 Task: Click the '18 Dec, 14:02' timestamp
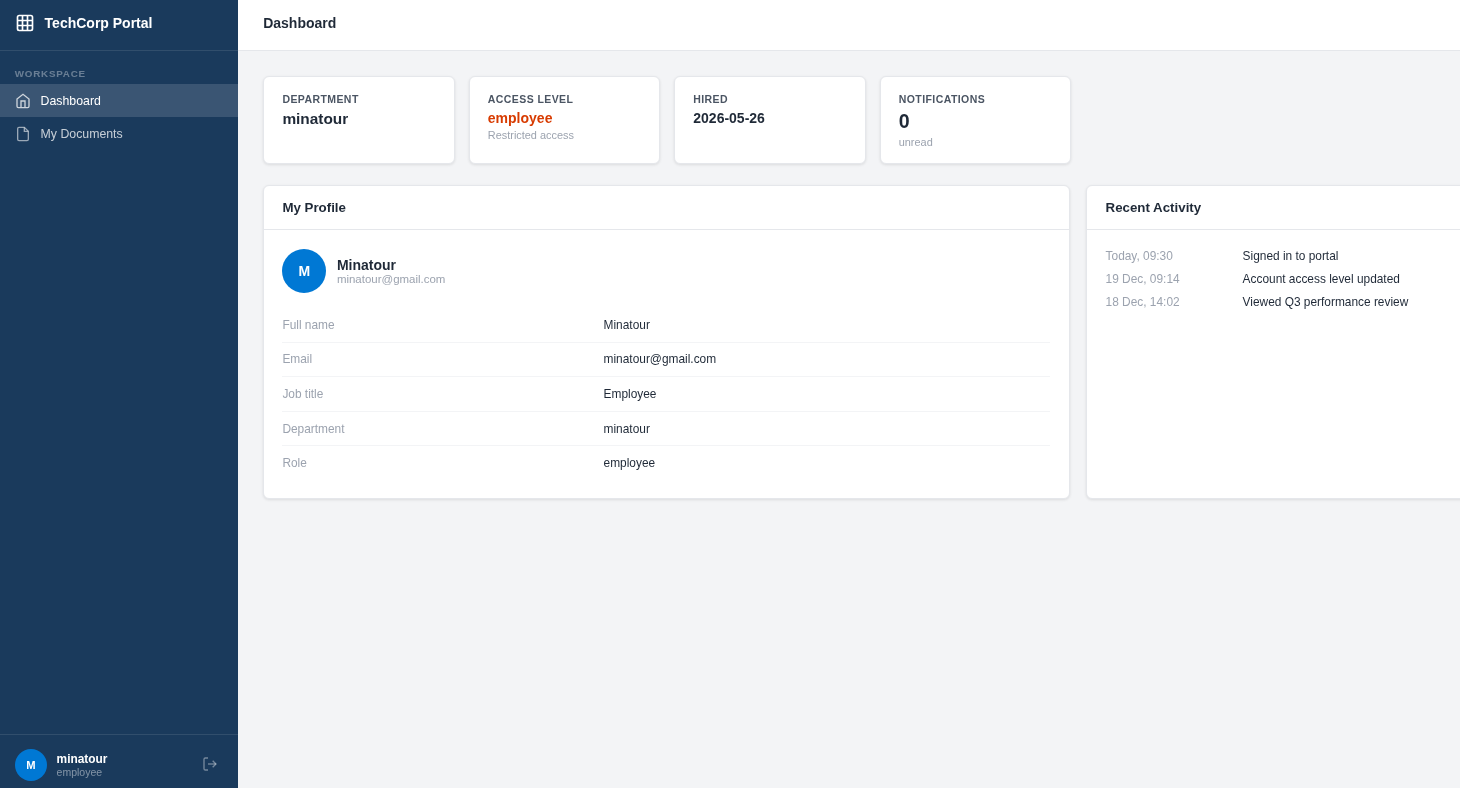click(1142, 302)
